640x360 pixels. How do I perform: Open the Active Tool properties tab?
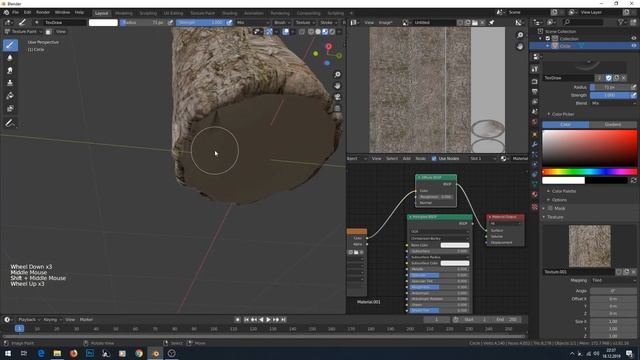coord(535,70)
